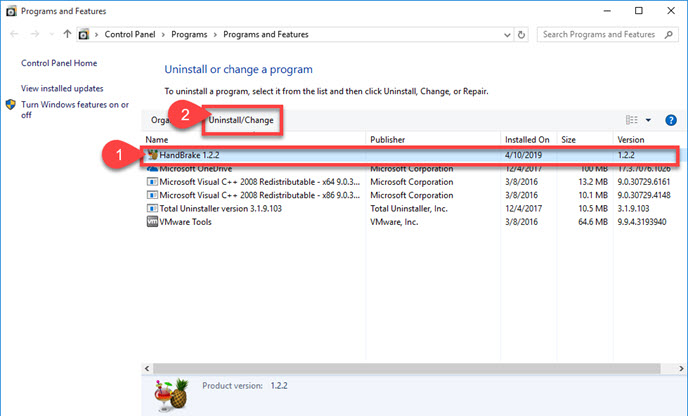Refresh the Programs and Features list

tap(521, 35)
